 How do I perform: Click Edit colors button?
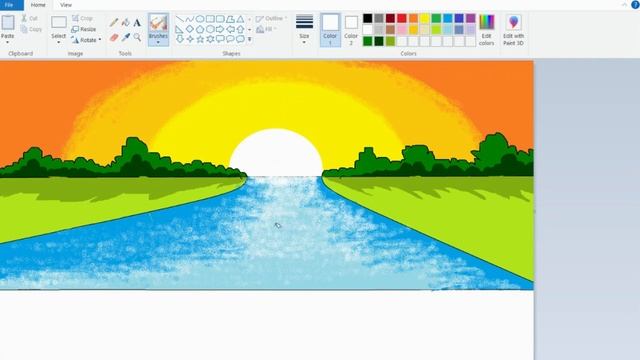(487, 30)
